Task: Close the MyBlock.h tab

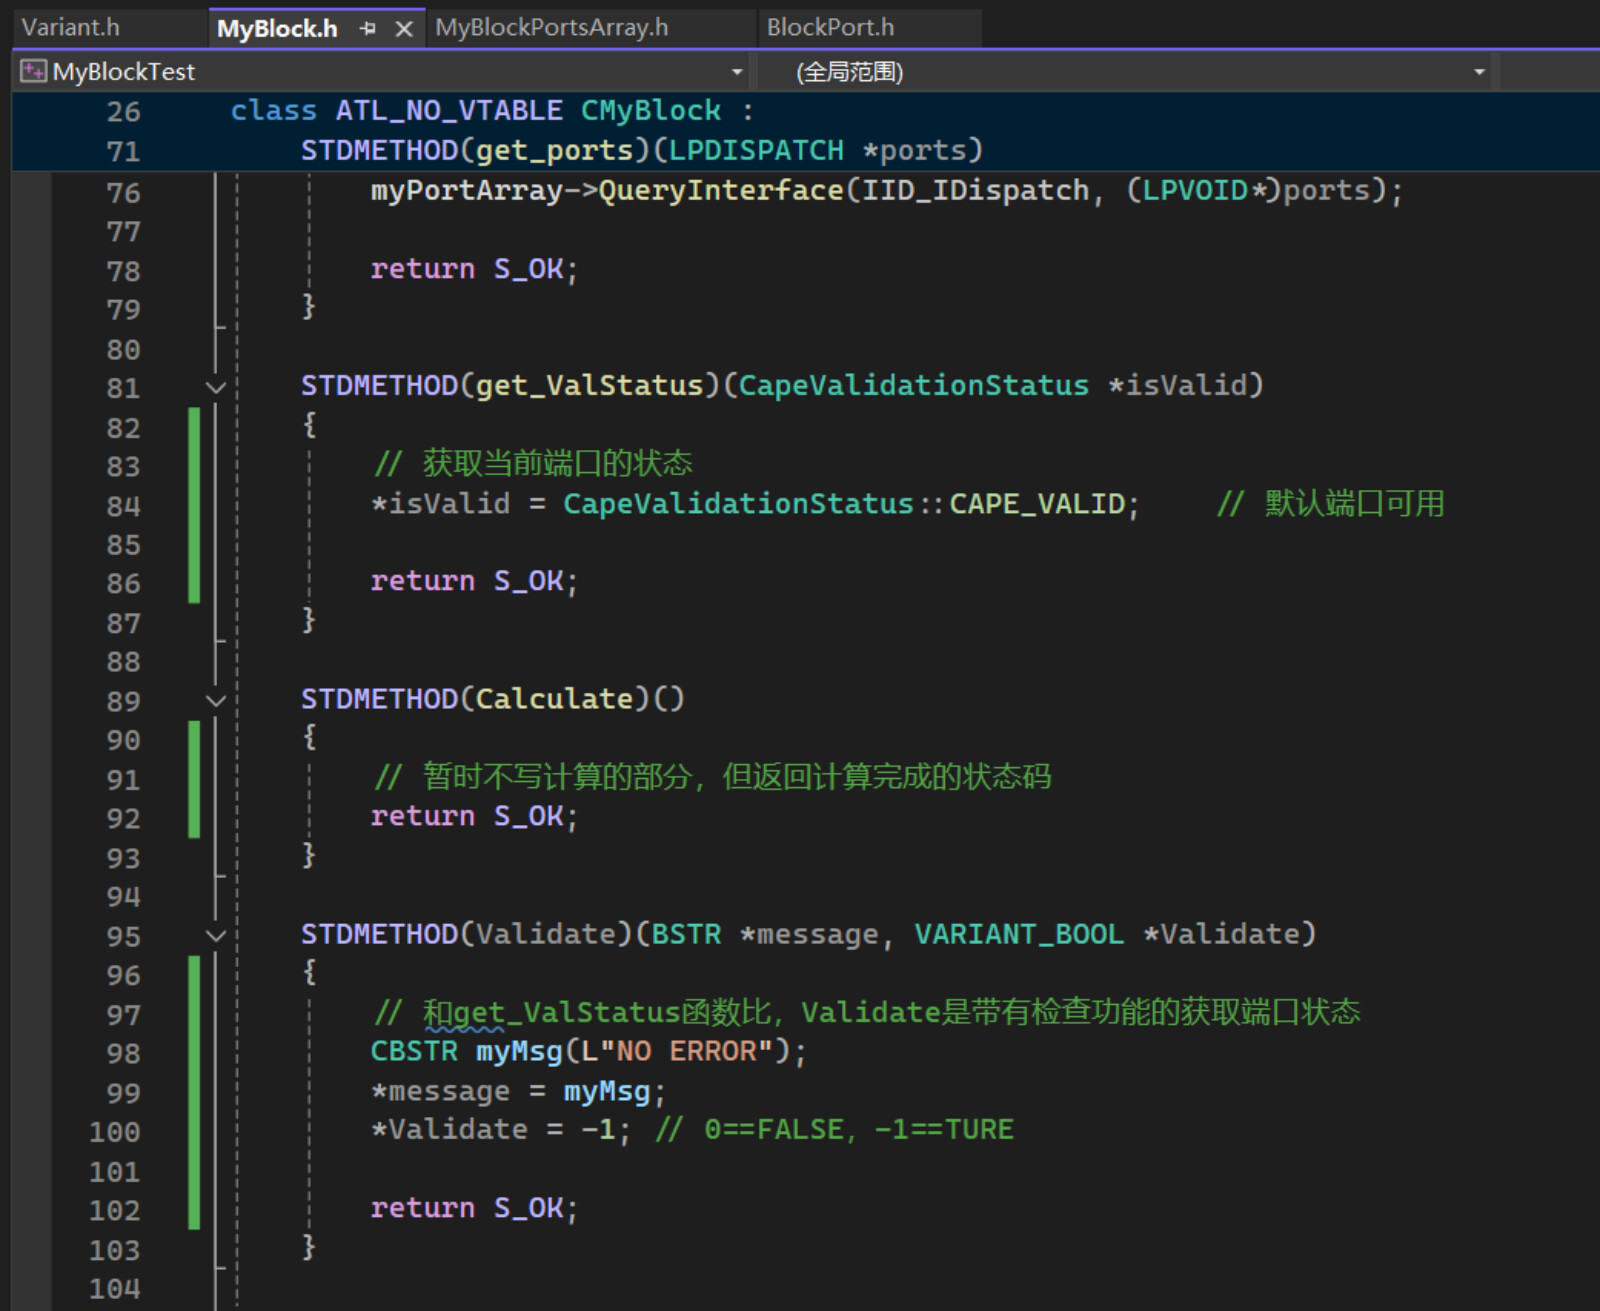Action: click(x=404, y=29)
